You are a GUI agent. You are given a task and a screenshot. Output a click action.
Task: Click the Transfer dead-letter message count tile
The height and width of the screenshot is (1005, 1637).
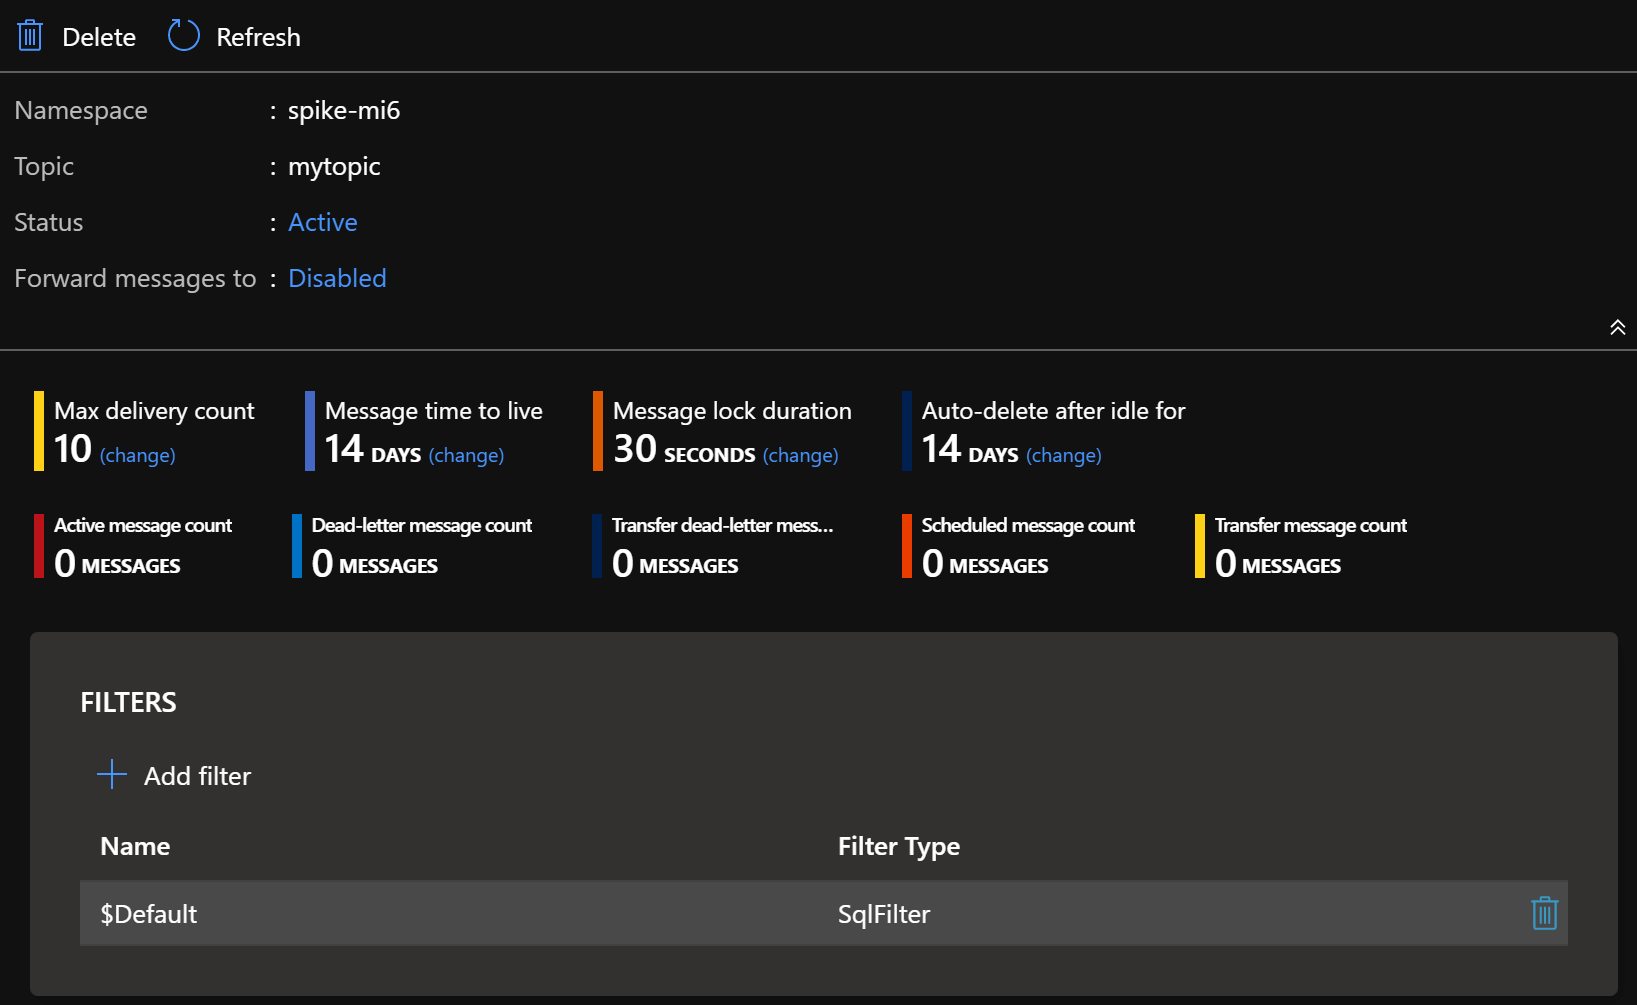pos(713,546)
